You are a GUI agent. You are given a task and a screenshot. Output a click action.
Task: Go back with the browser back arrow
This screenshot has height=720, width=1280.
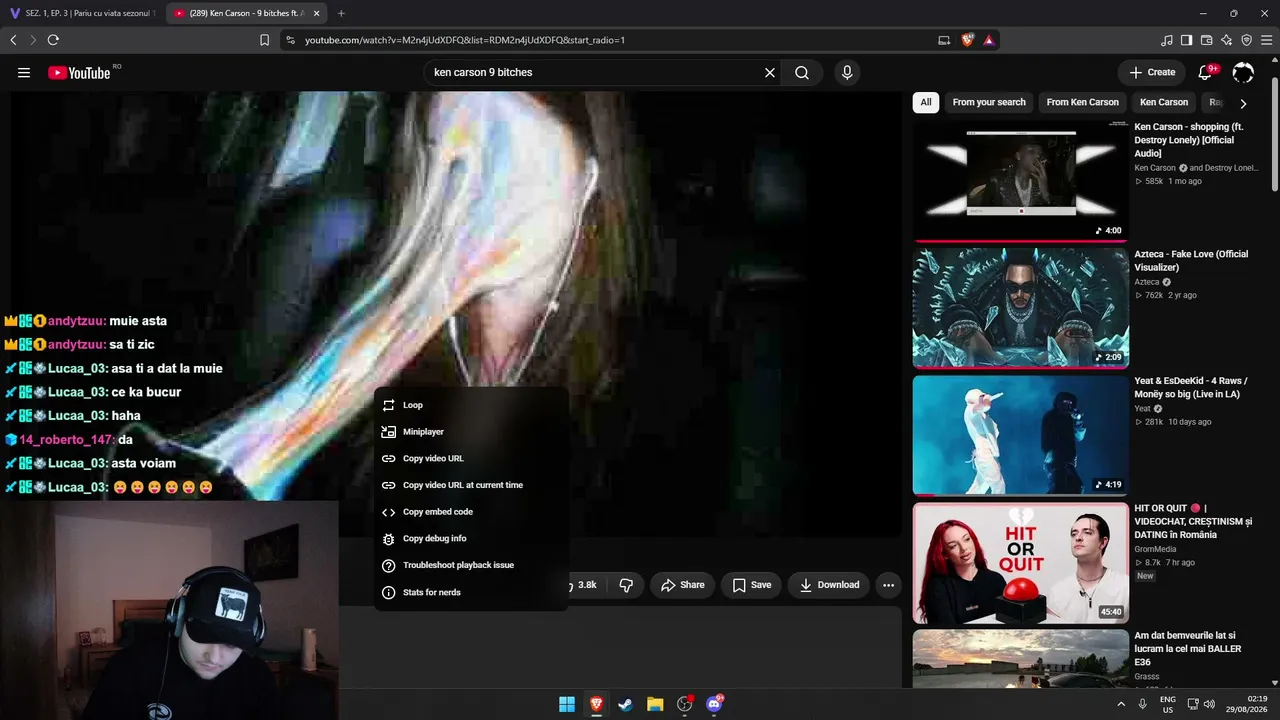[13, 40]
